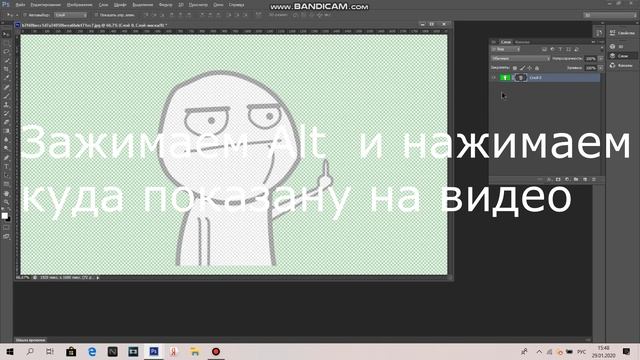Screen dimensions: 640x360
Task: Select the Zoom tool
Action: coord(6,202)
